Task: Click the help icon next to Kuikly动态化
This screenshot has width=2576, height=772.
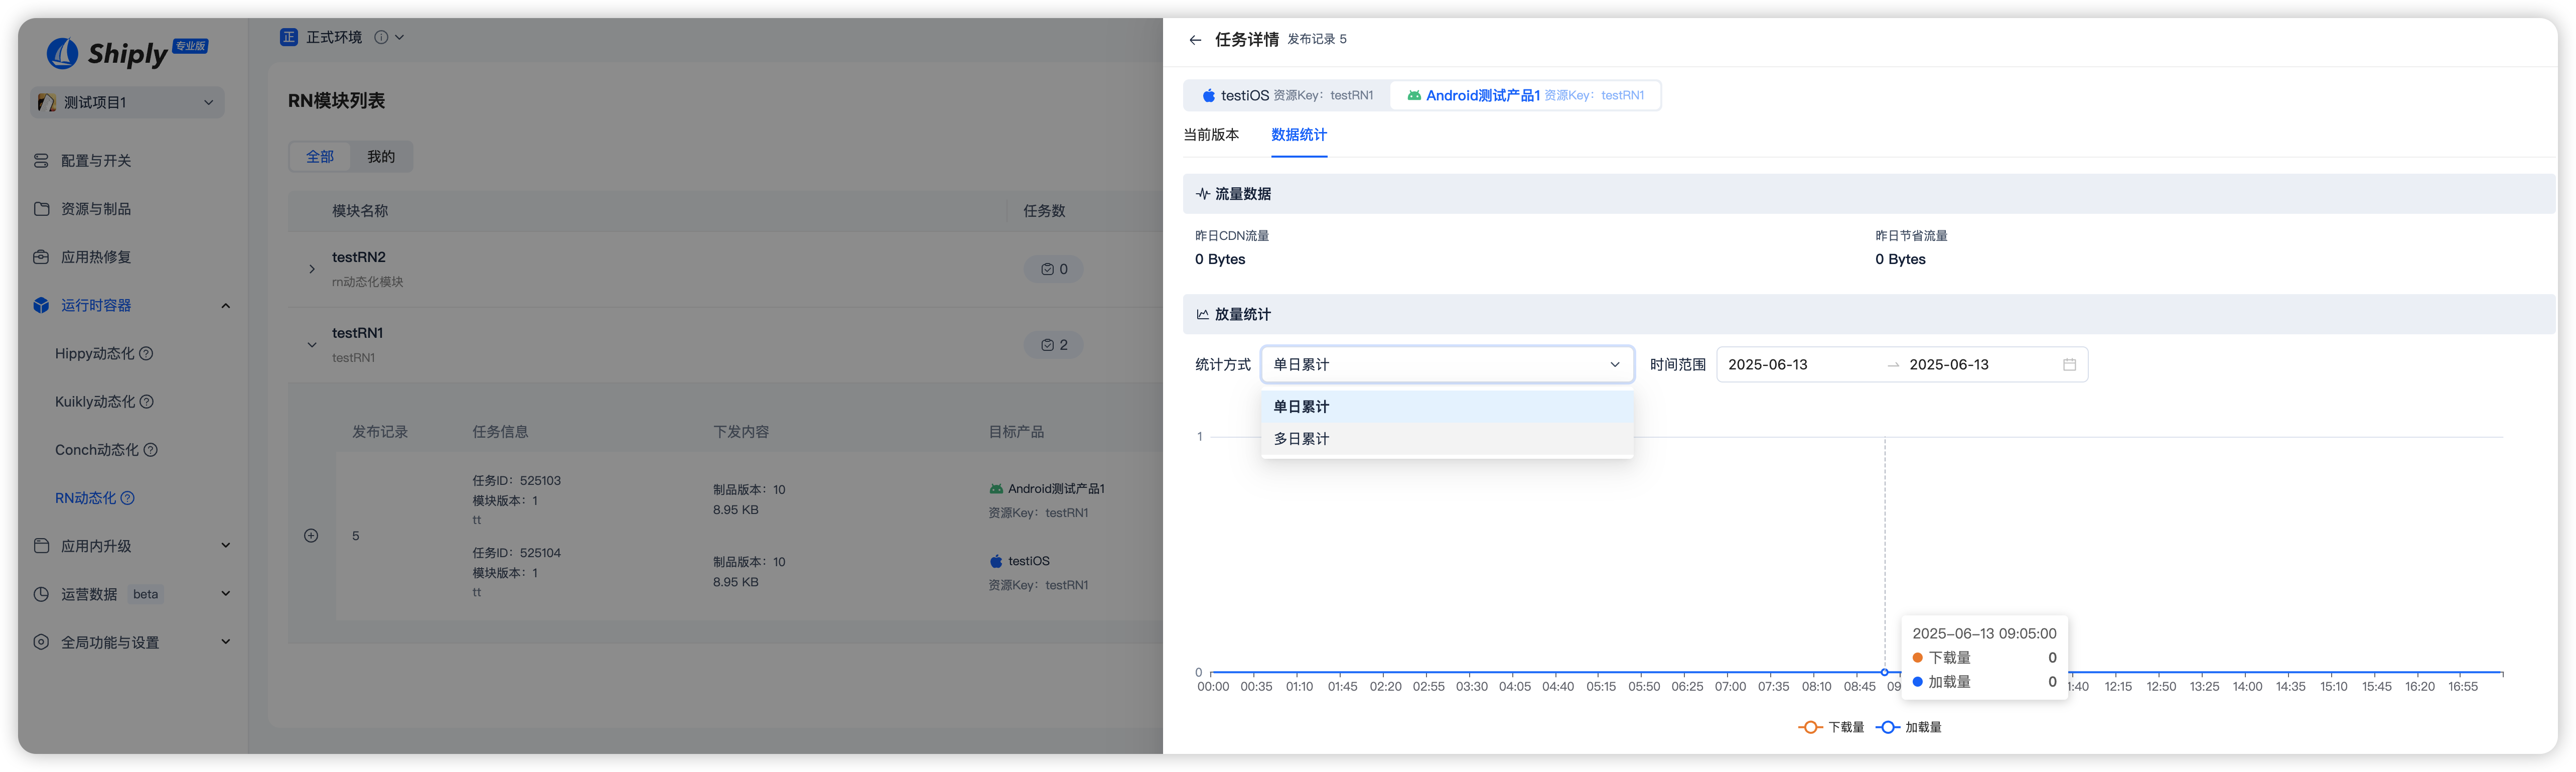Action: click(146, 401)
